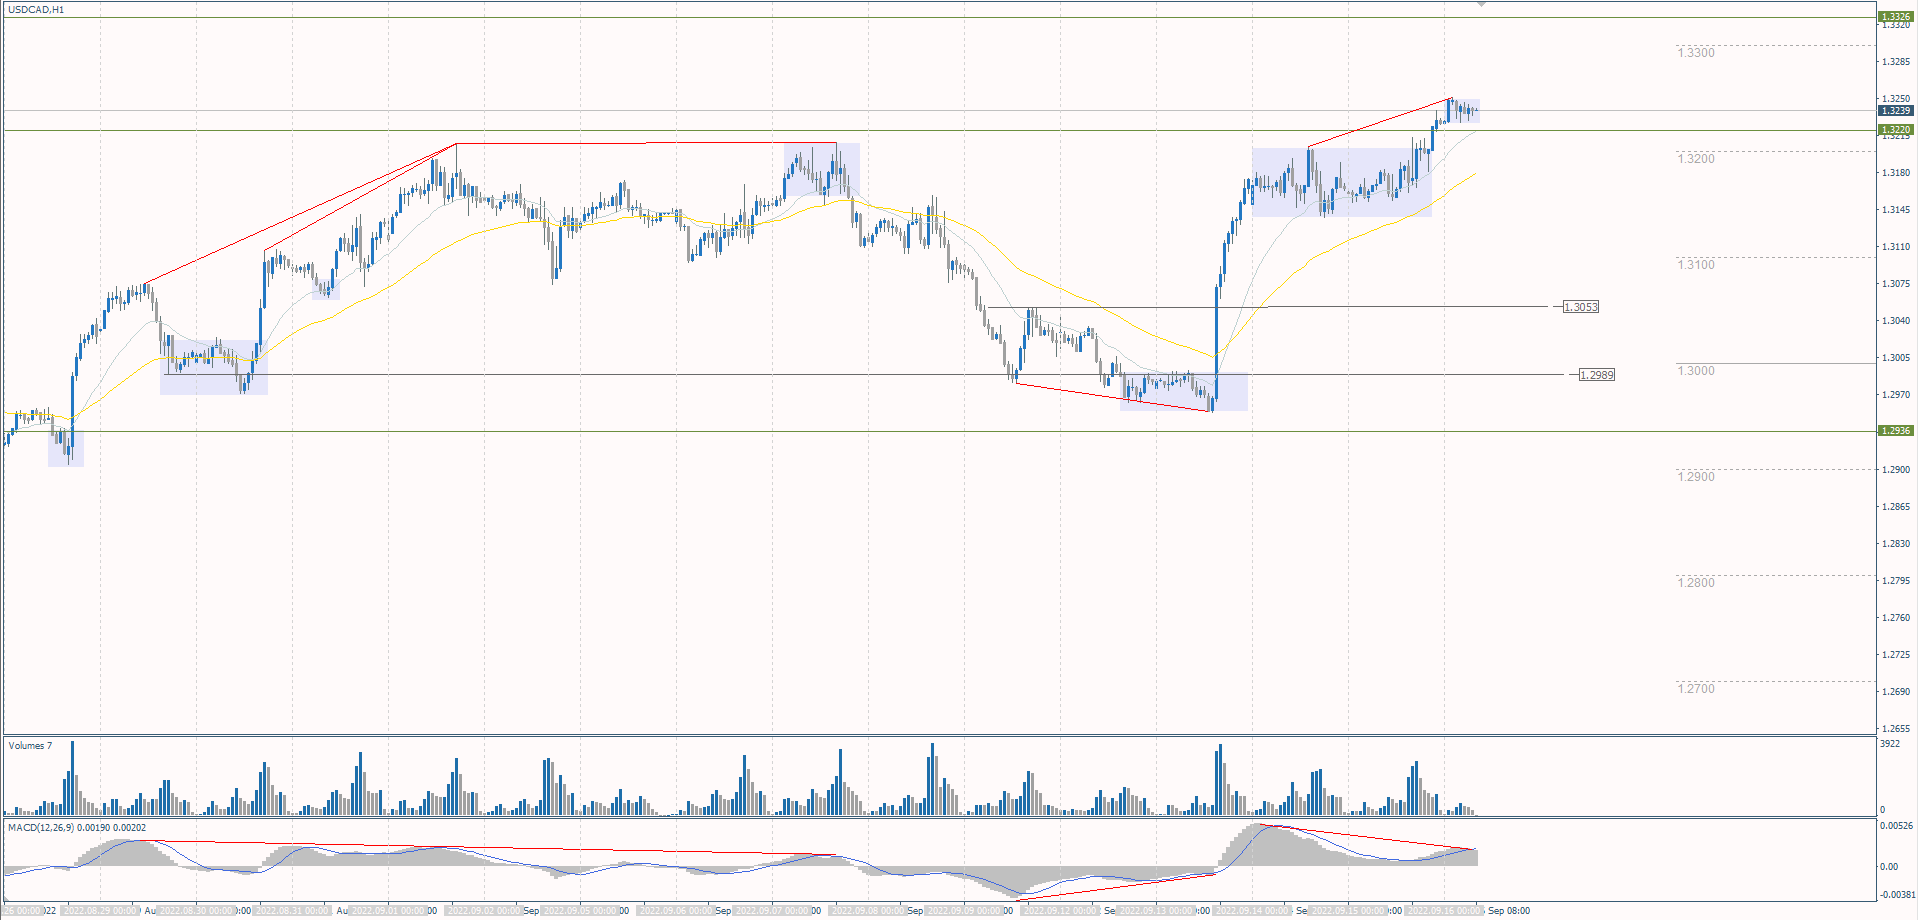This screenshot has width=1918, height=920.
Task: Click 1.3040 on the price axis
Action: [x=1896, y=321]
